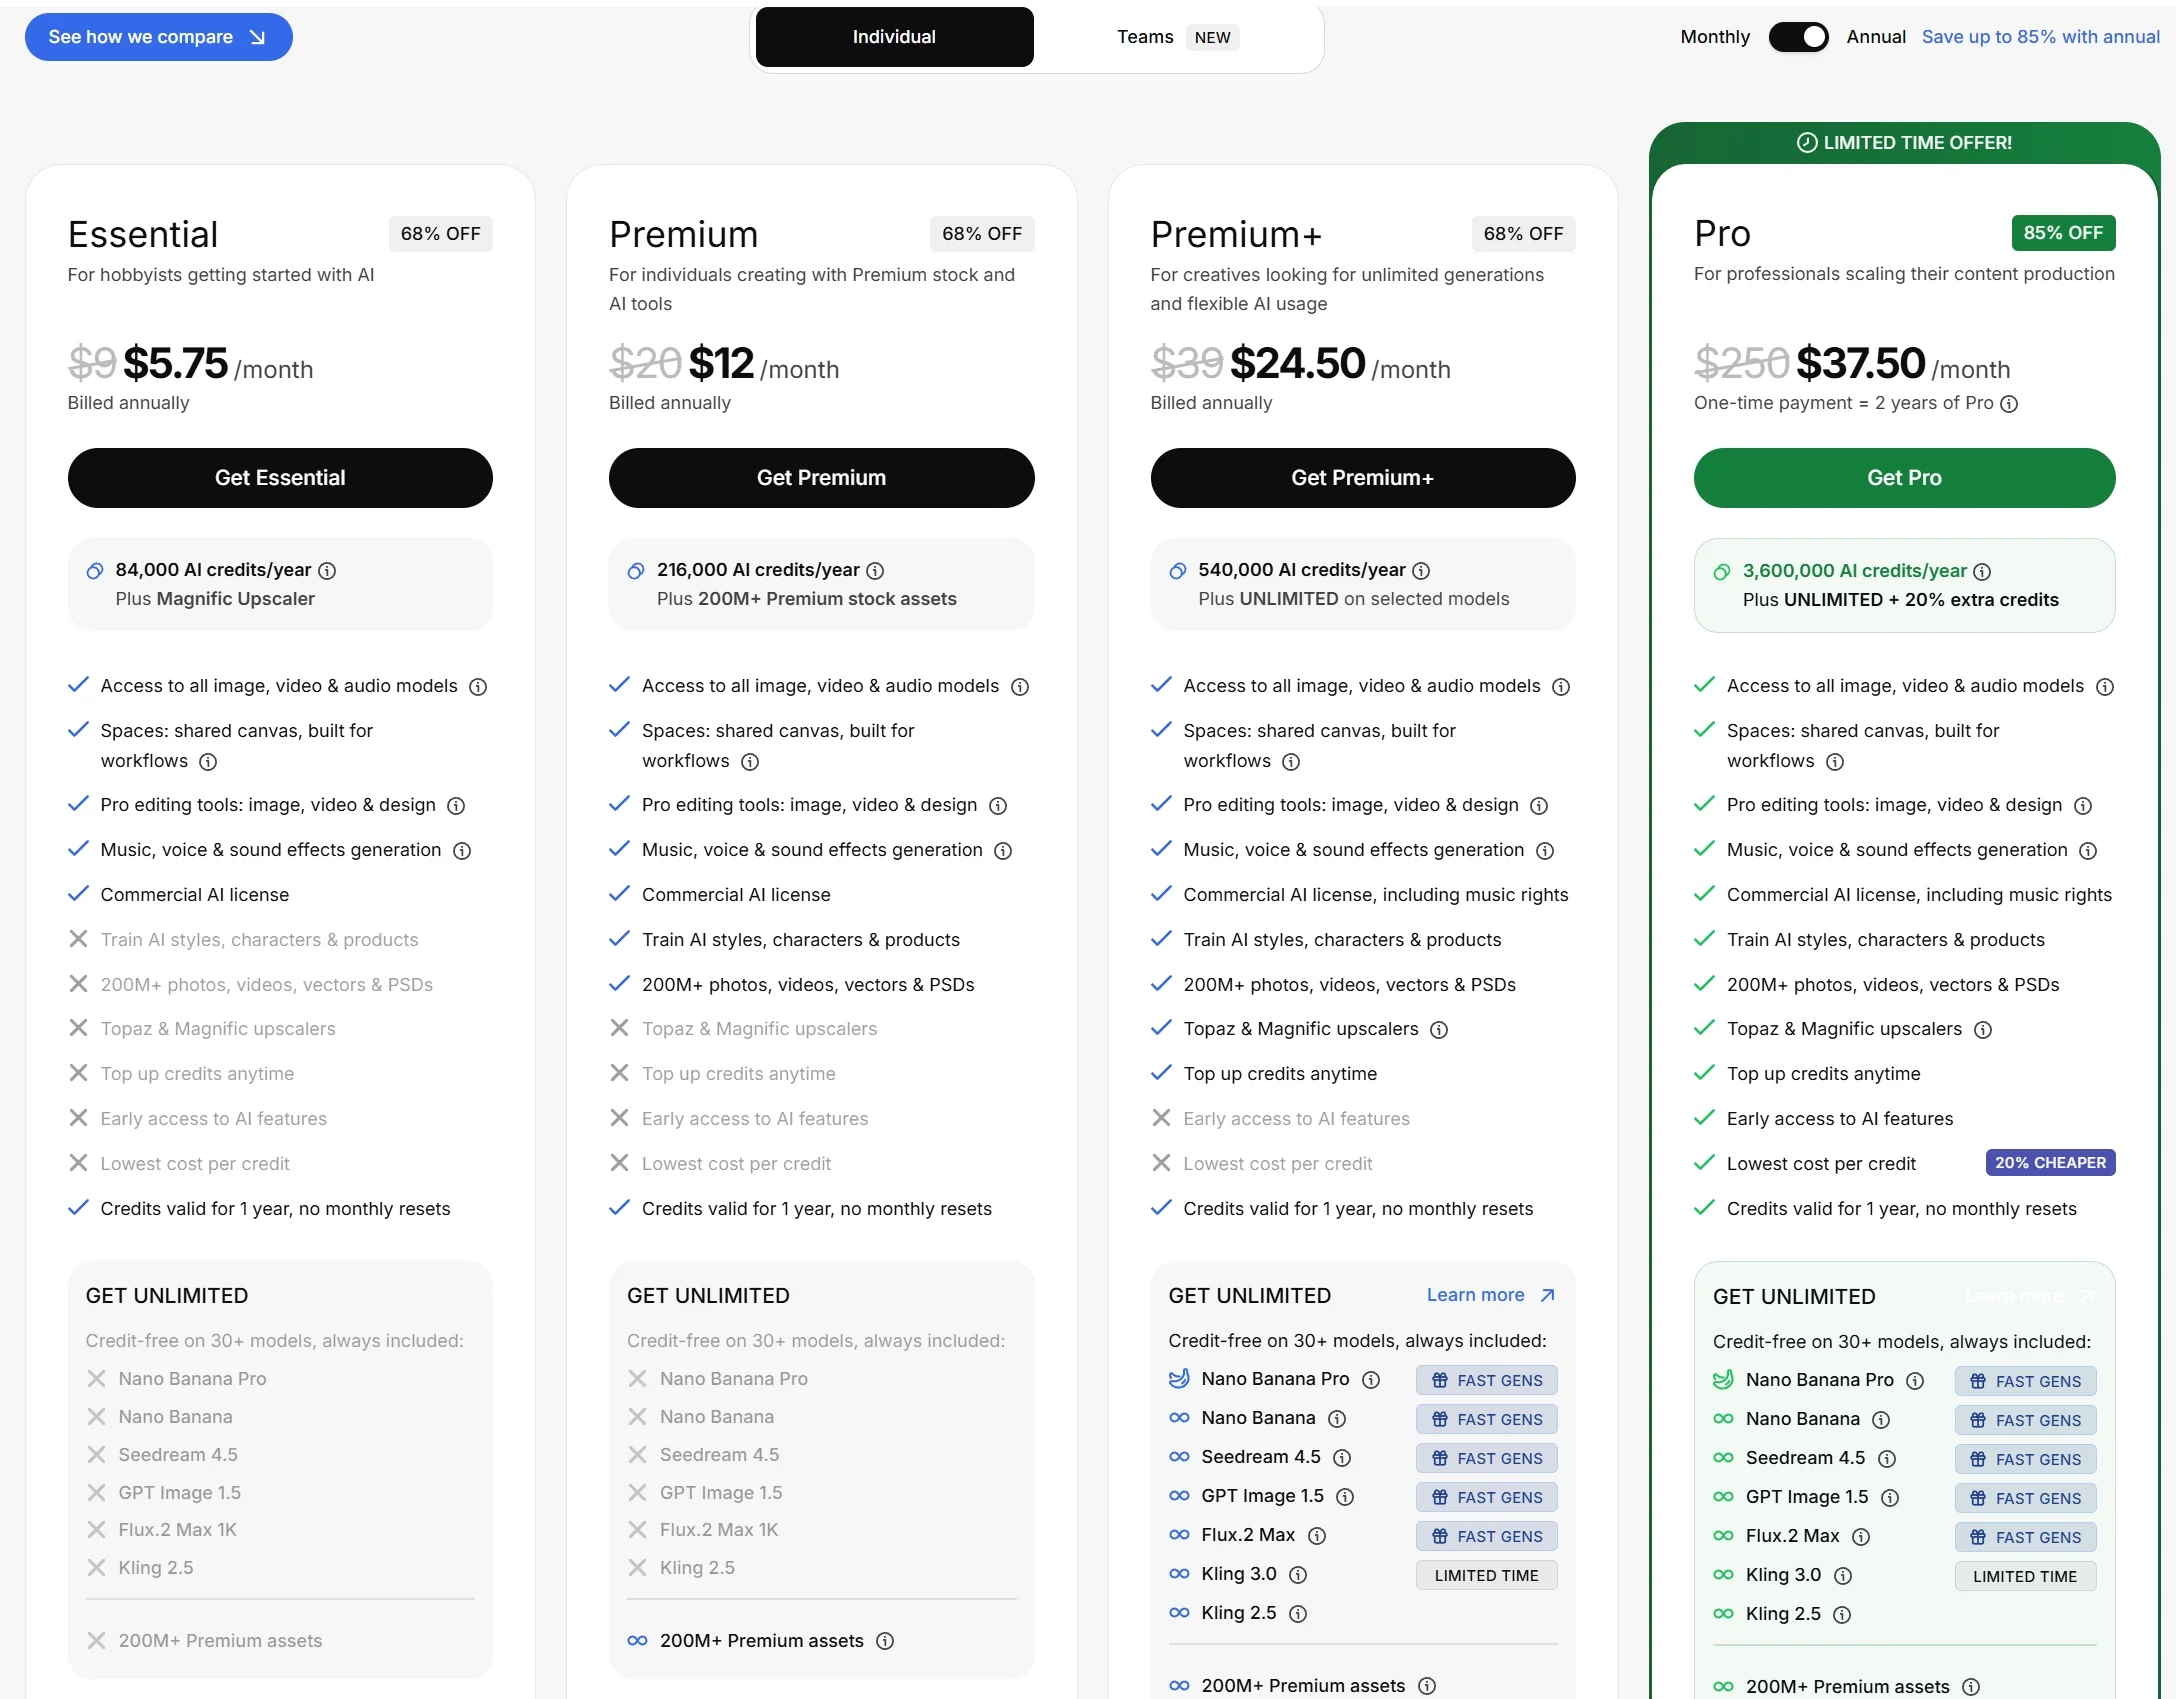Image resolution: width=2176 pixels, height=1699 pixels.
Task: Click info icon beside Premium 200M+ Premium assets
Action: point(885,1641)
